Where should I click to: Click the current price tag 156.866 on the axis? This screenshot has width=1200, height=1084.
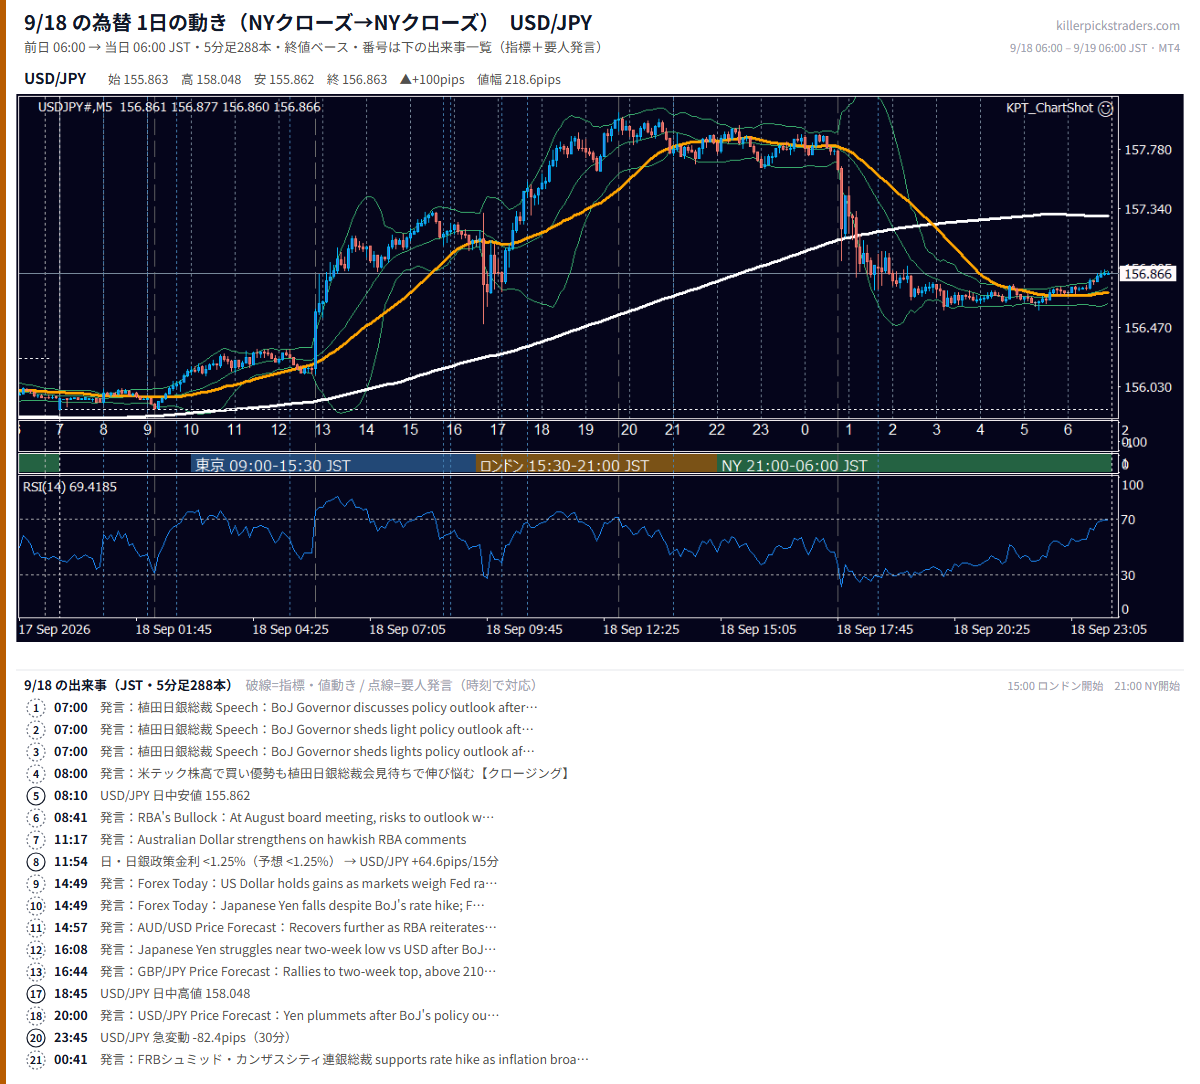tap(1148, 274)
